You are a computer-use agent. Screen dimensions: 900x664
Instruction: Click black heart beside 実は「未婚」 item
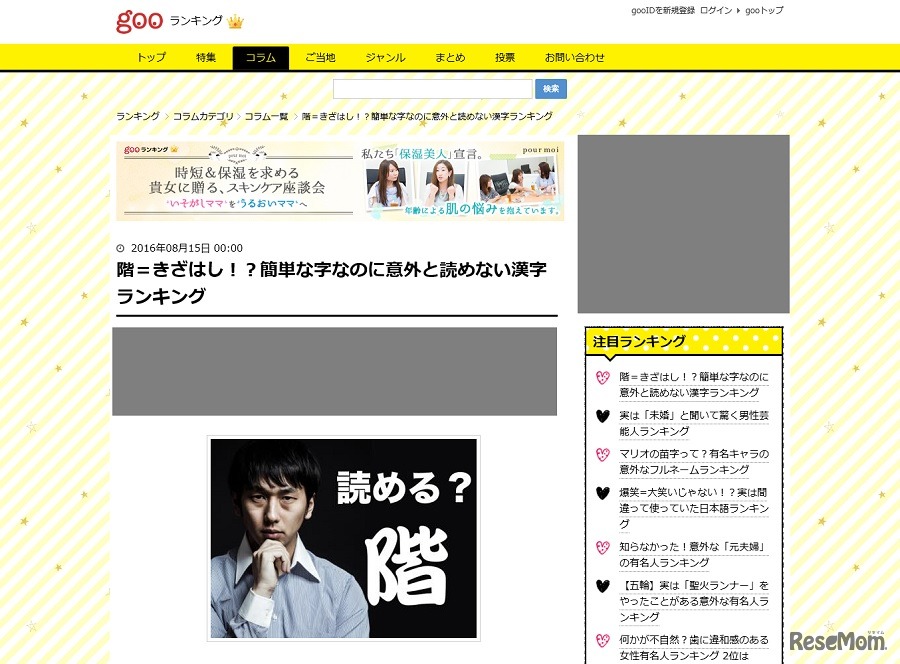(602, 416)
